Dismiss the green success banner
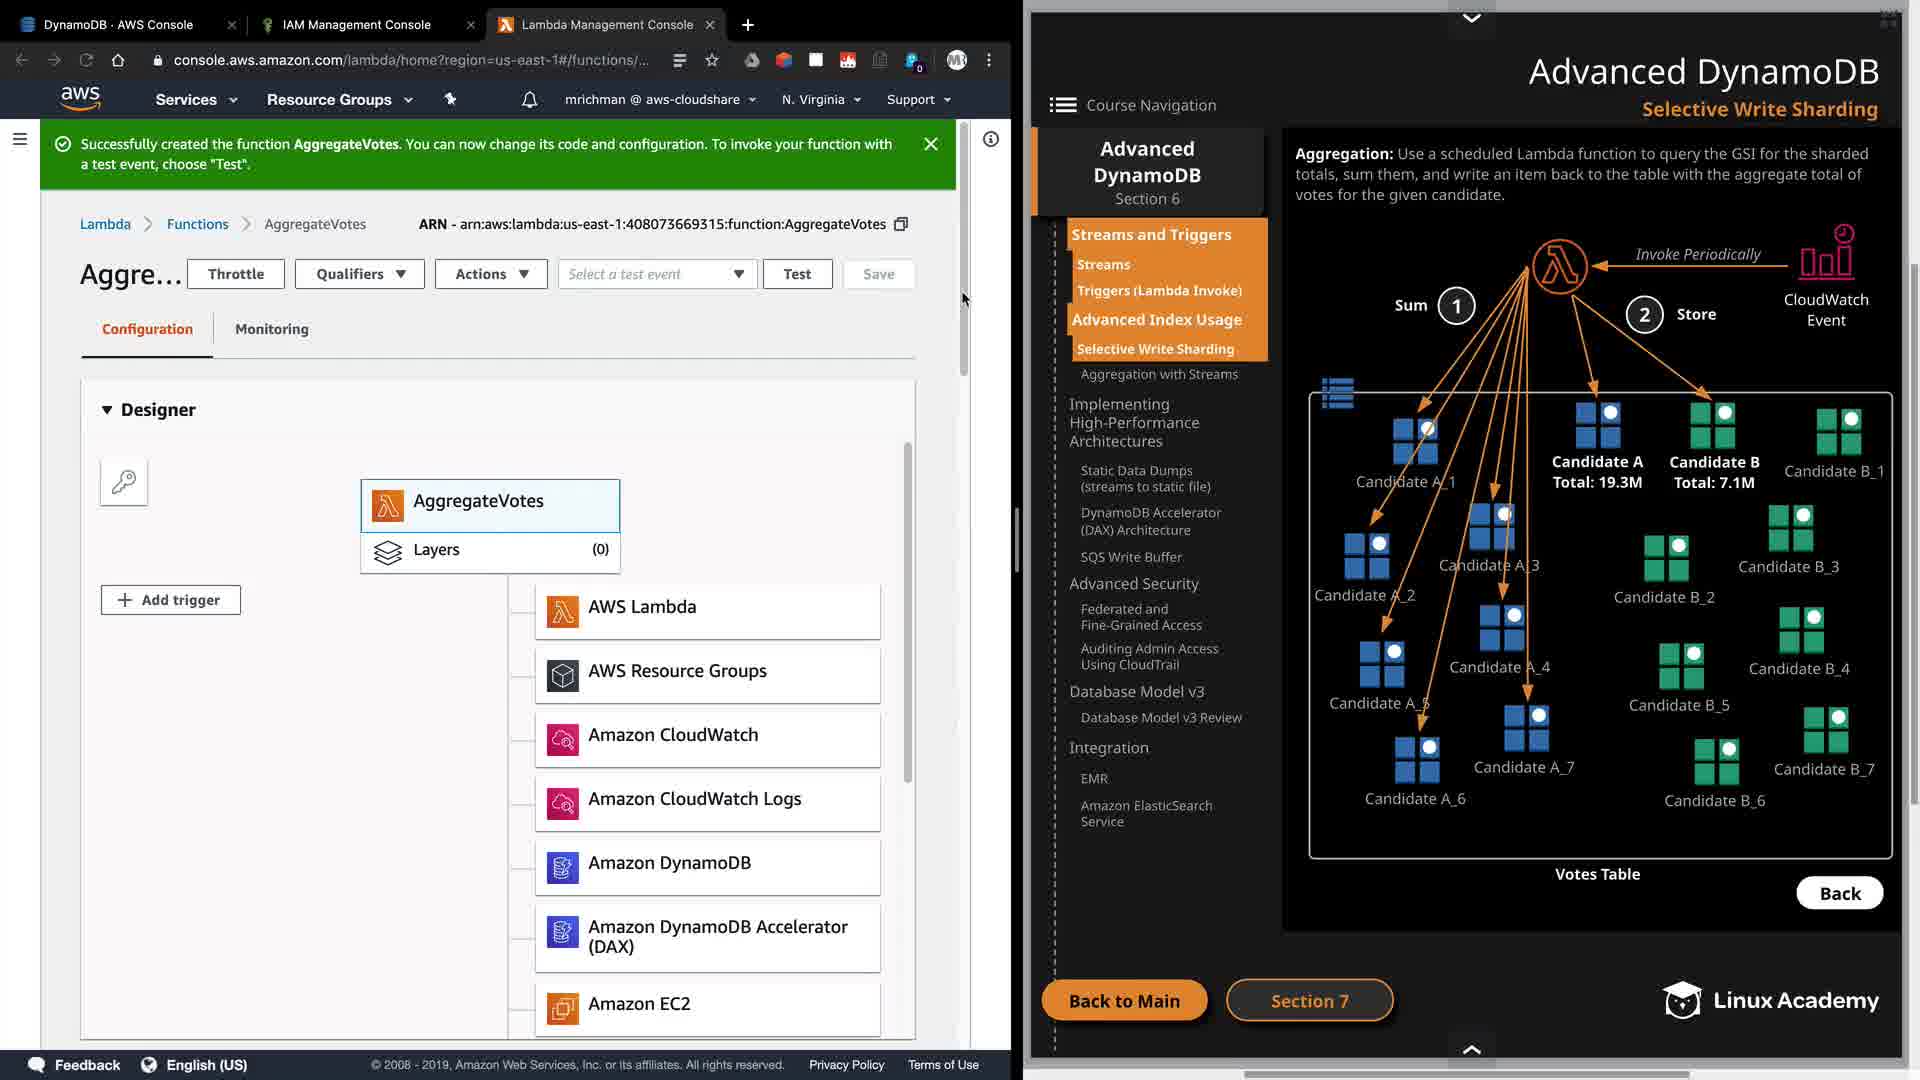This screenshot has width=1920, height=1080. click(x=931, y=144)
